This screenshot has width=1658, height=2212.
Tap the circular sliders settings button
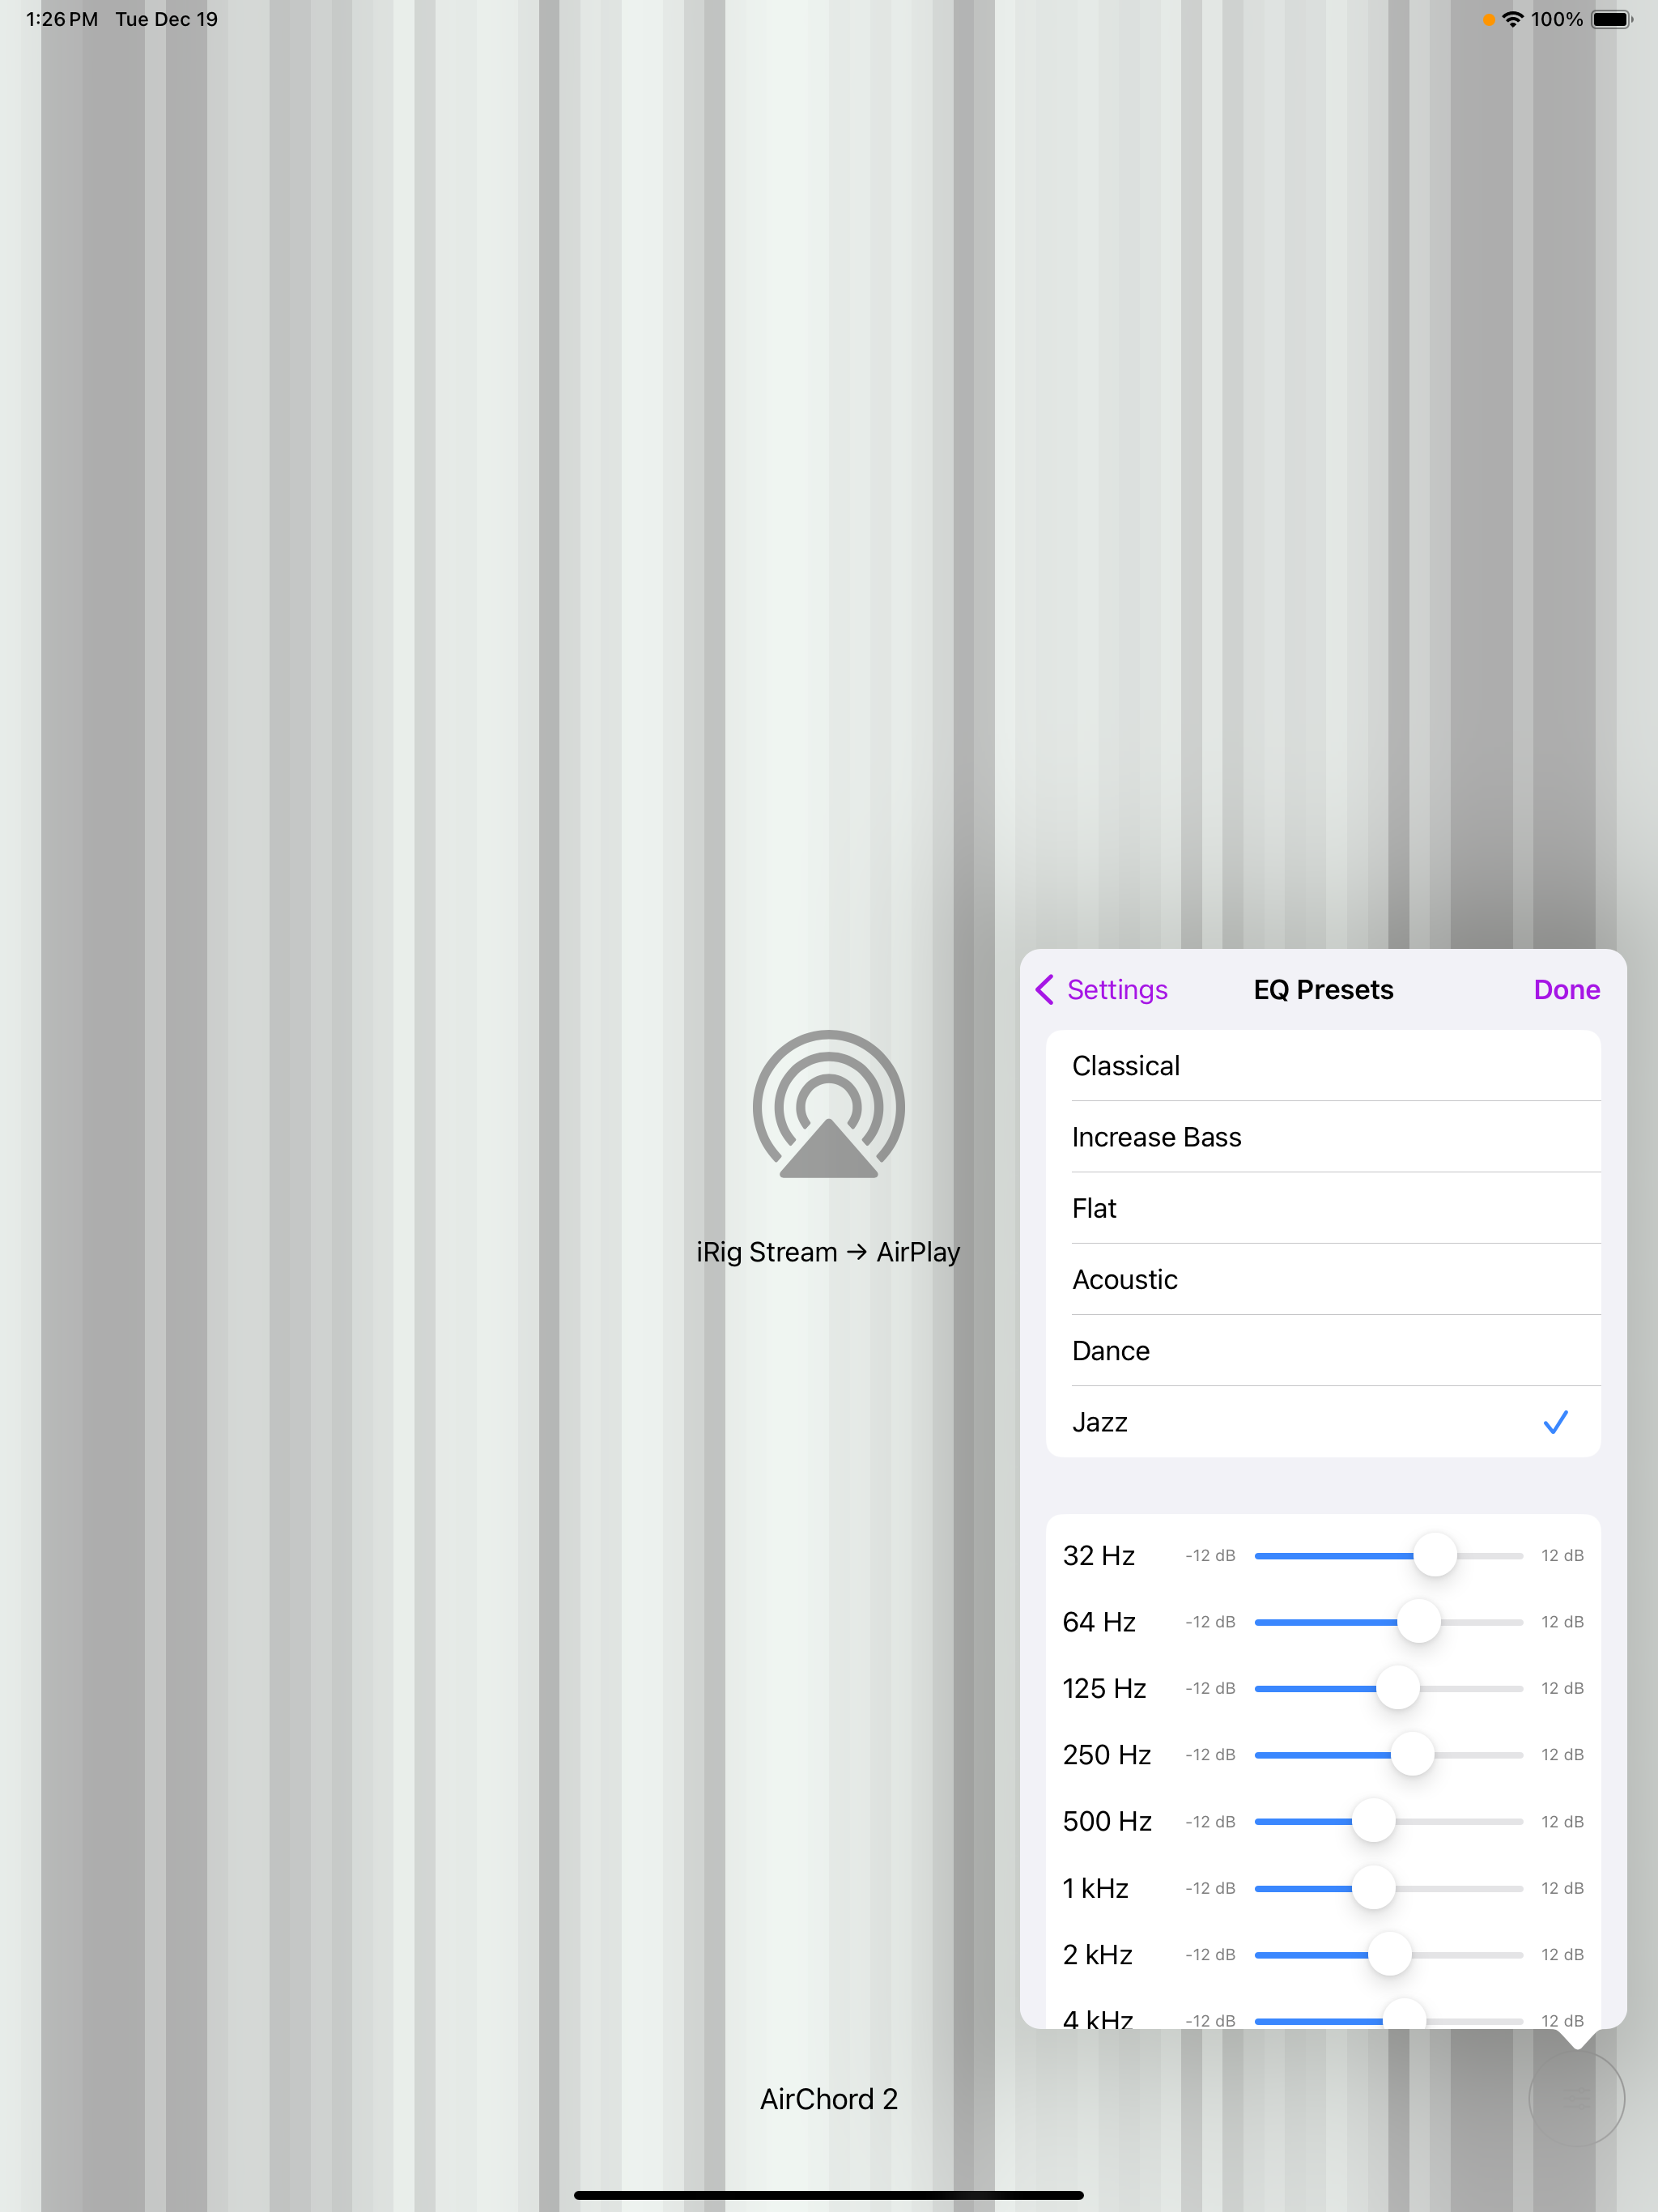tap(1576, 2098)
